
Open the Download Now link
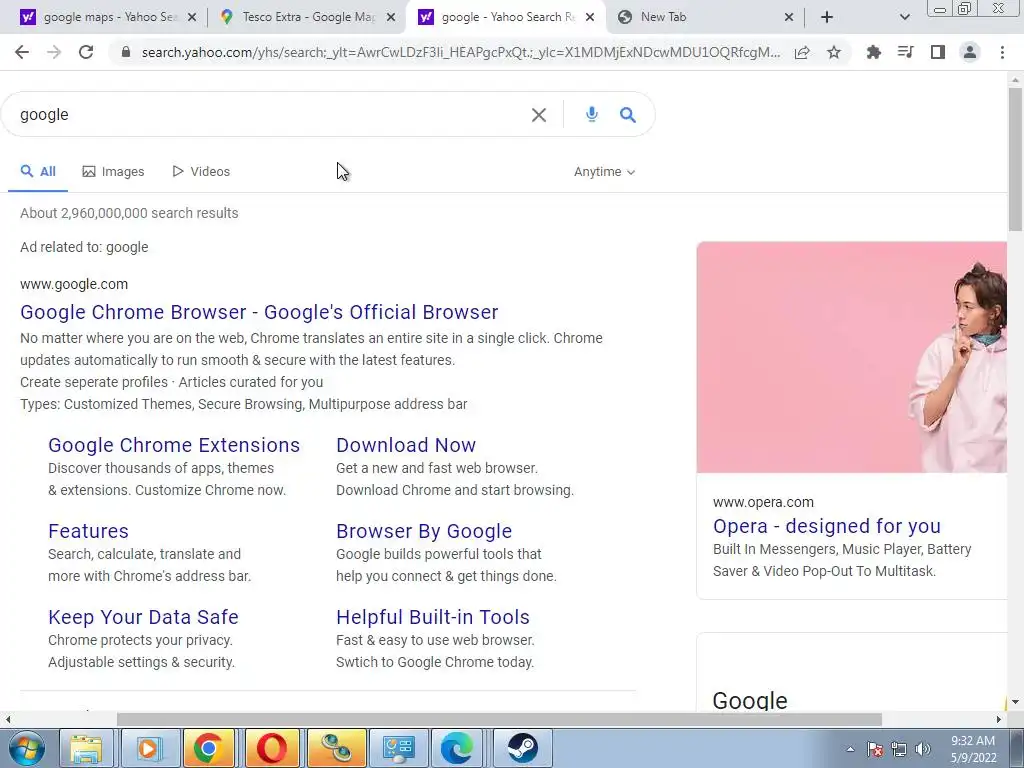pyautogui.click(x=406, y=445)
